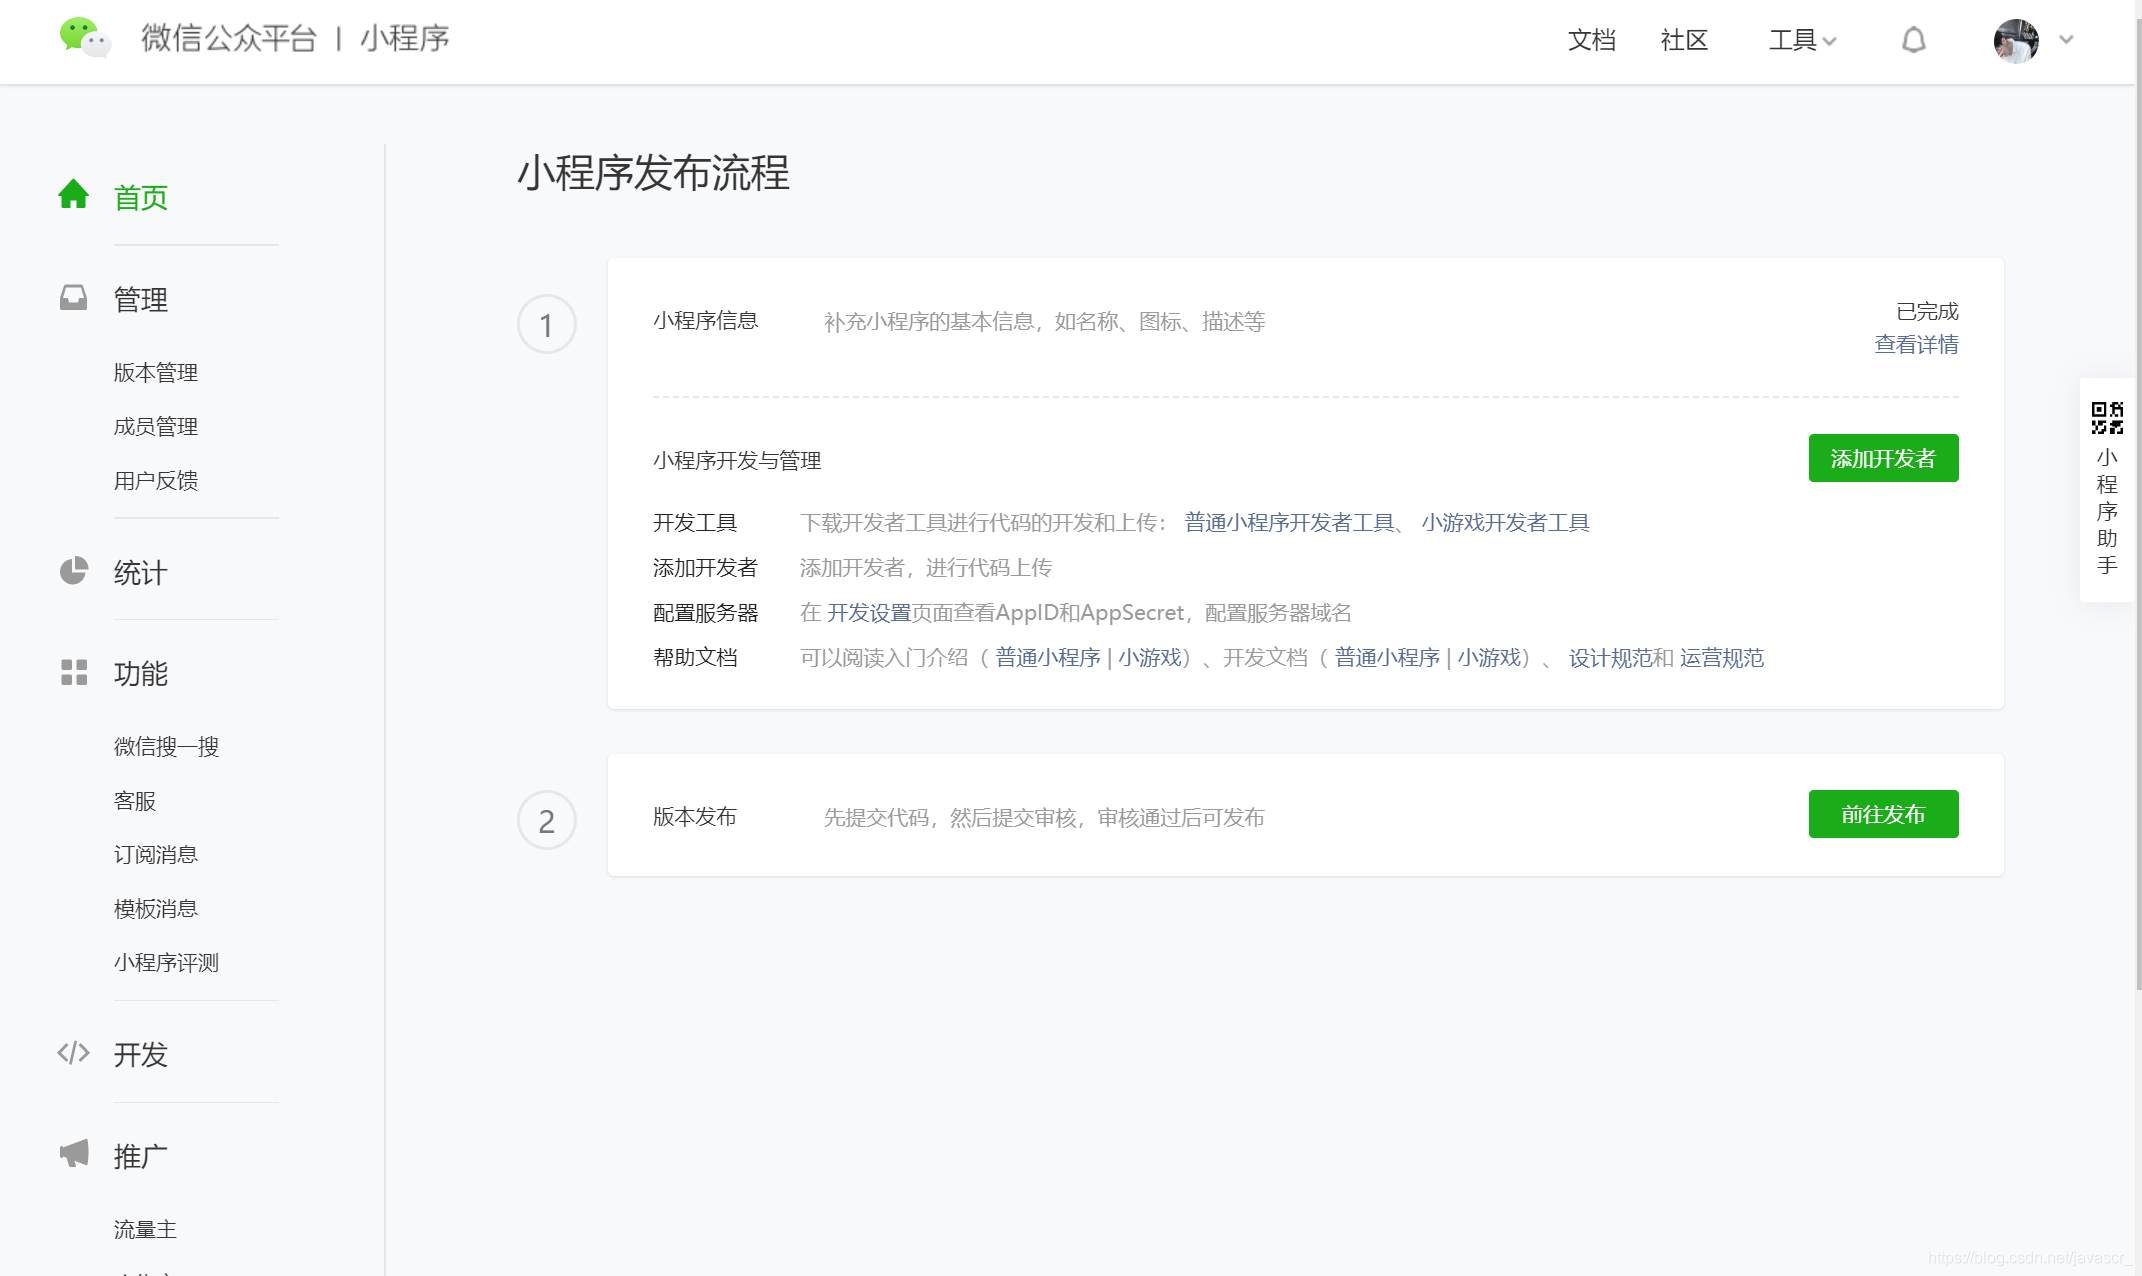The image size is (2142, 1276).
Task: Click the home icon next to 首页
Action: pyautogui.click(x=73, y=194)
